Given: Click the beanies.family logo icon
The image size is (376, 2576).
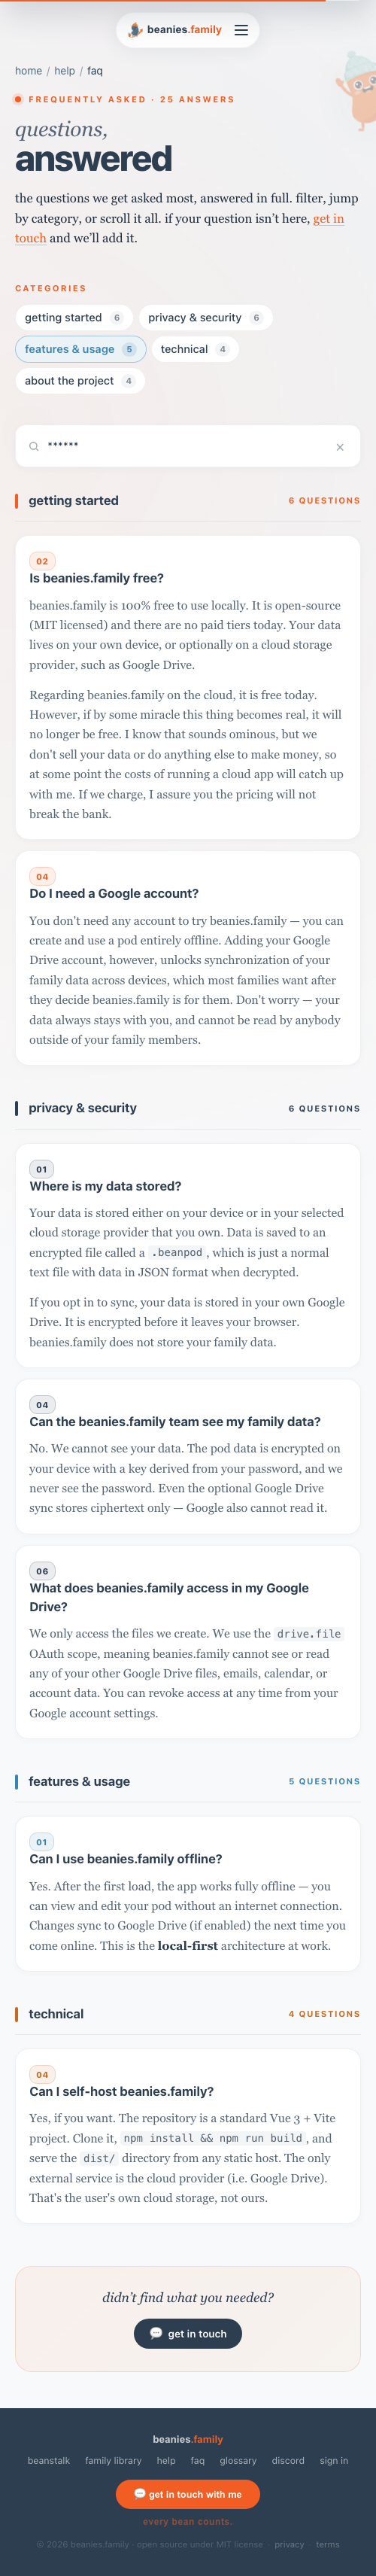Looking at the screenshot, I should click(136, 30).
